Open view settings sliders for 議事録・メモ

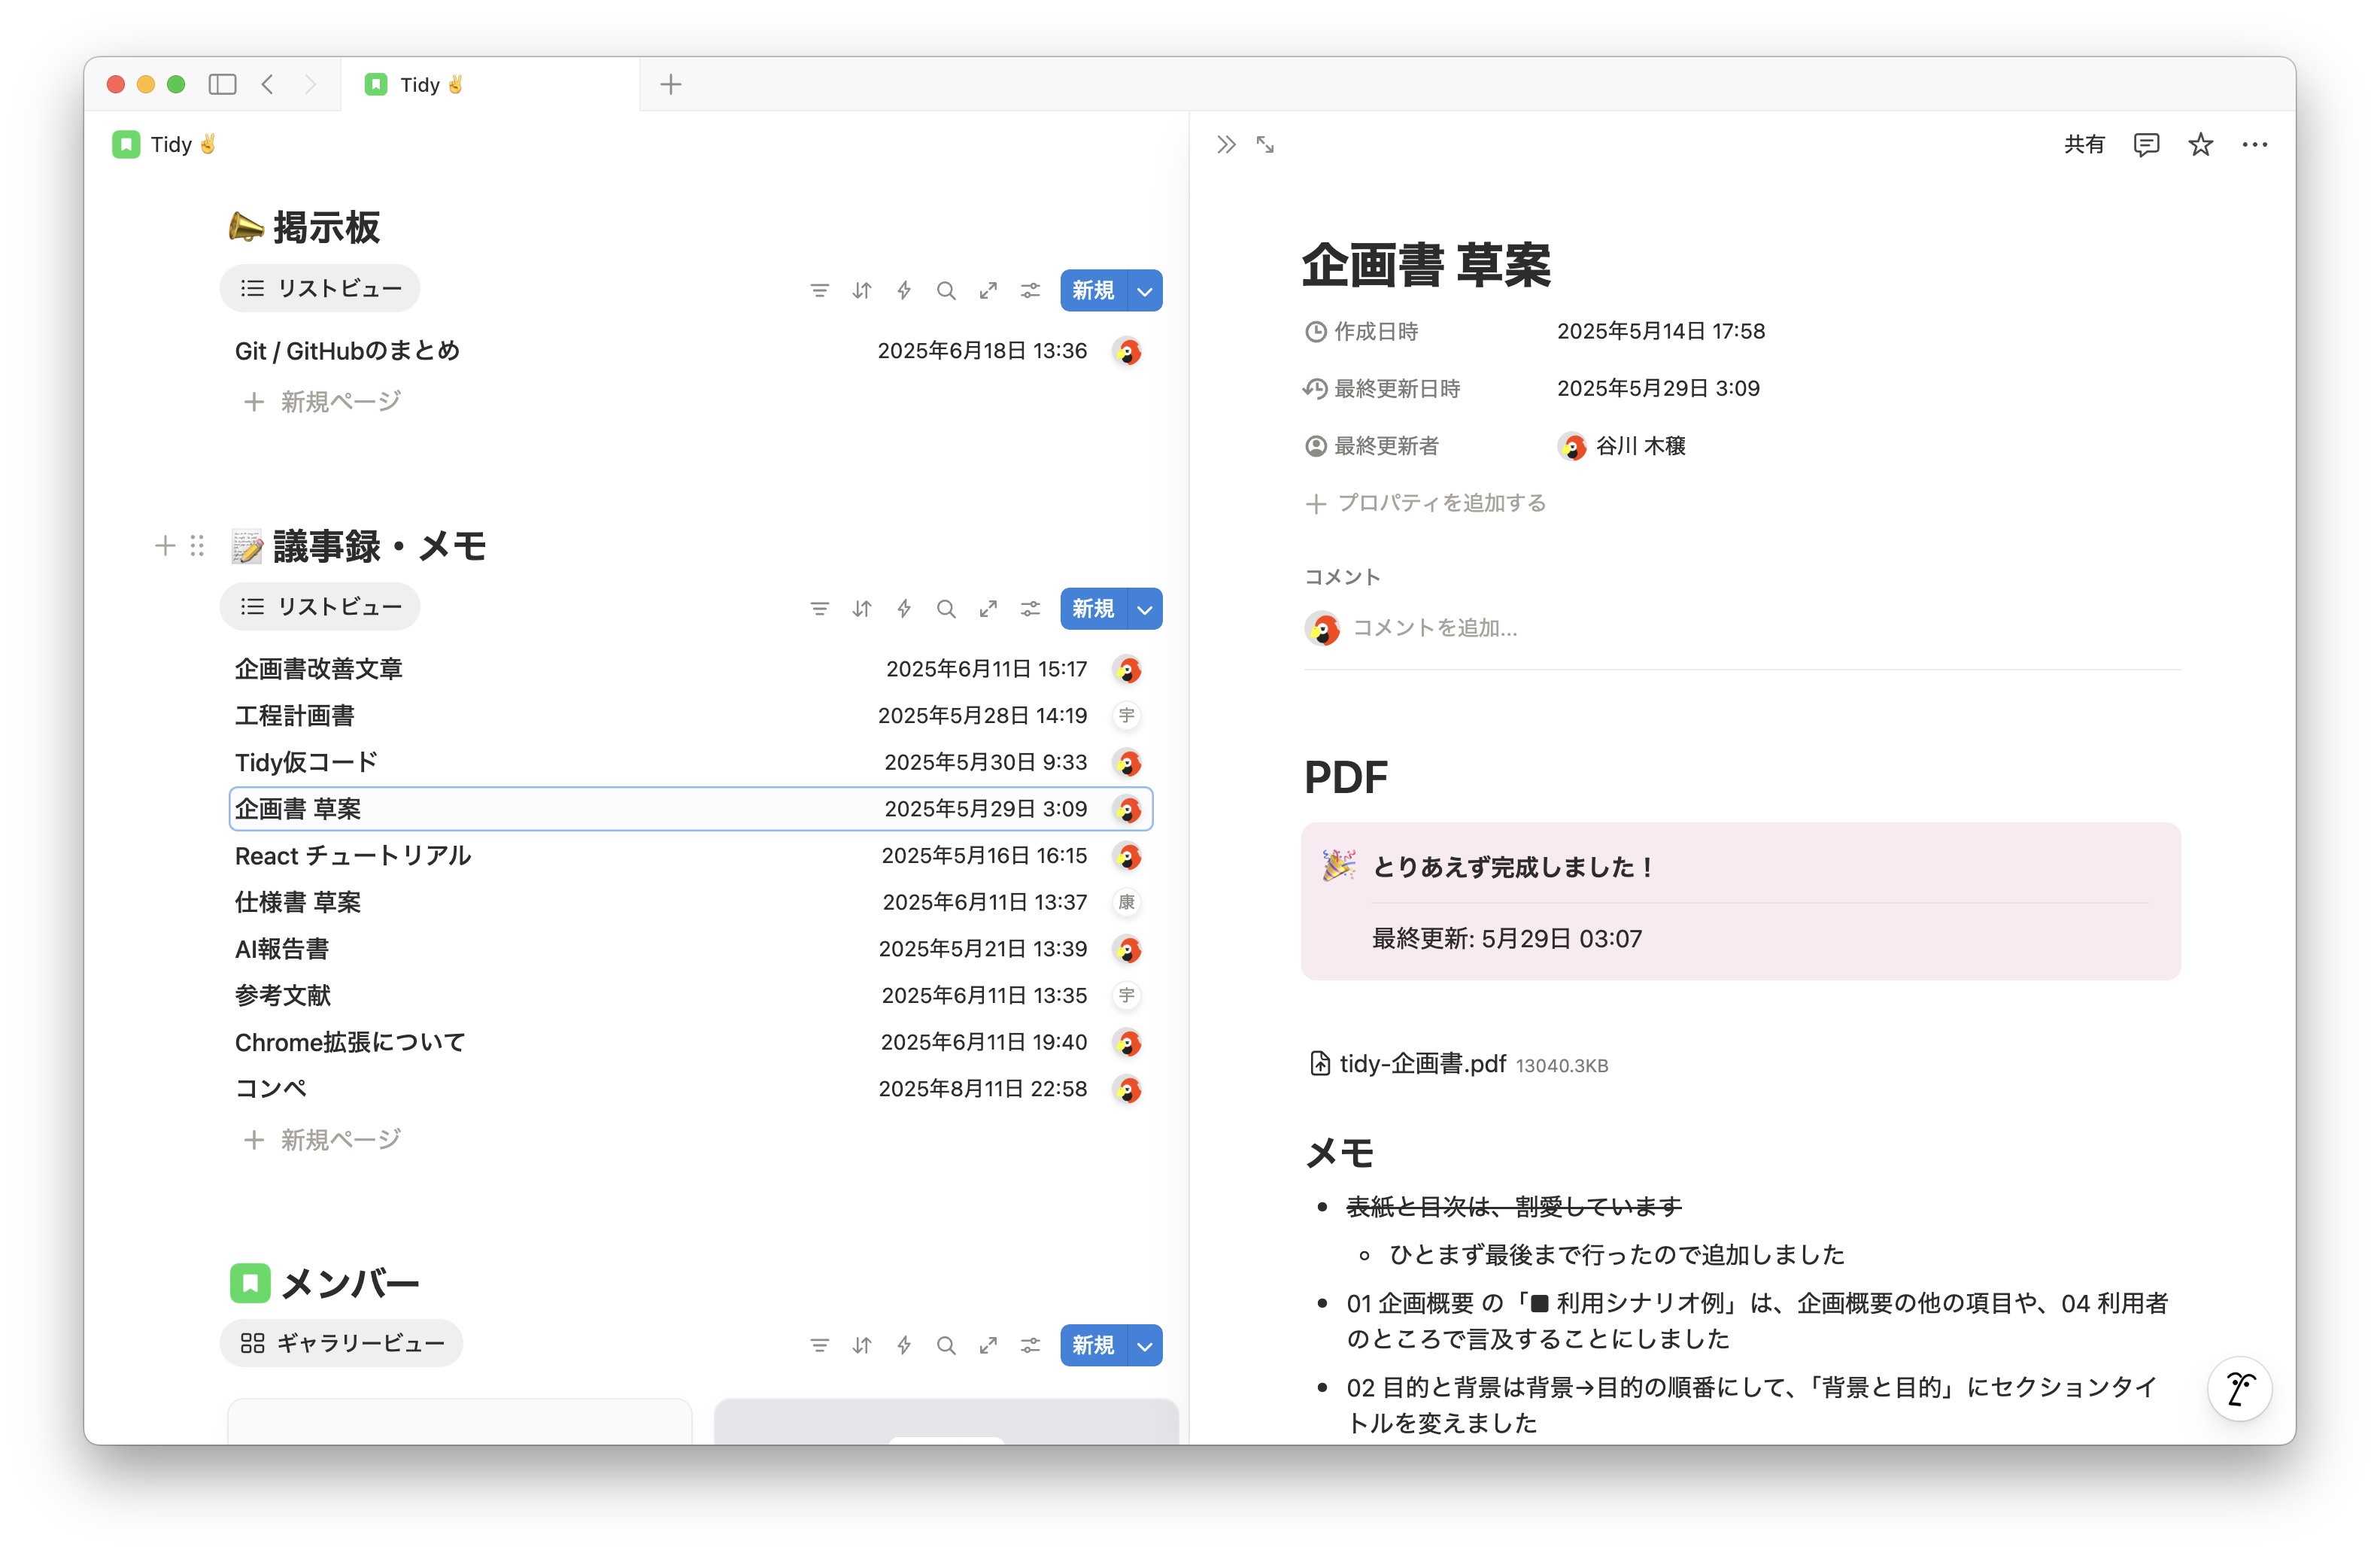(1030, 608)
